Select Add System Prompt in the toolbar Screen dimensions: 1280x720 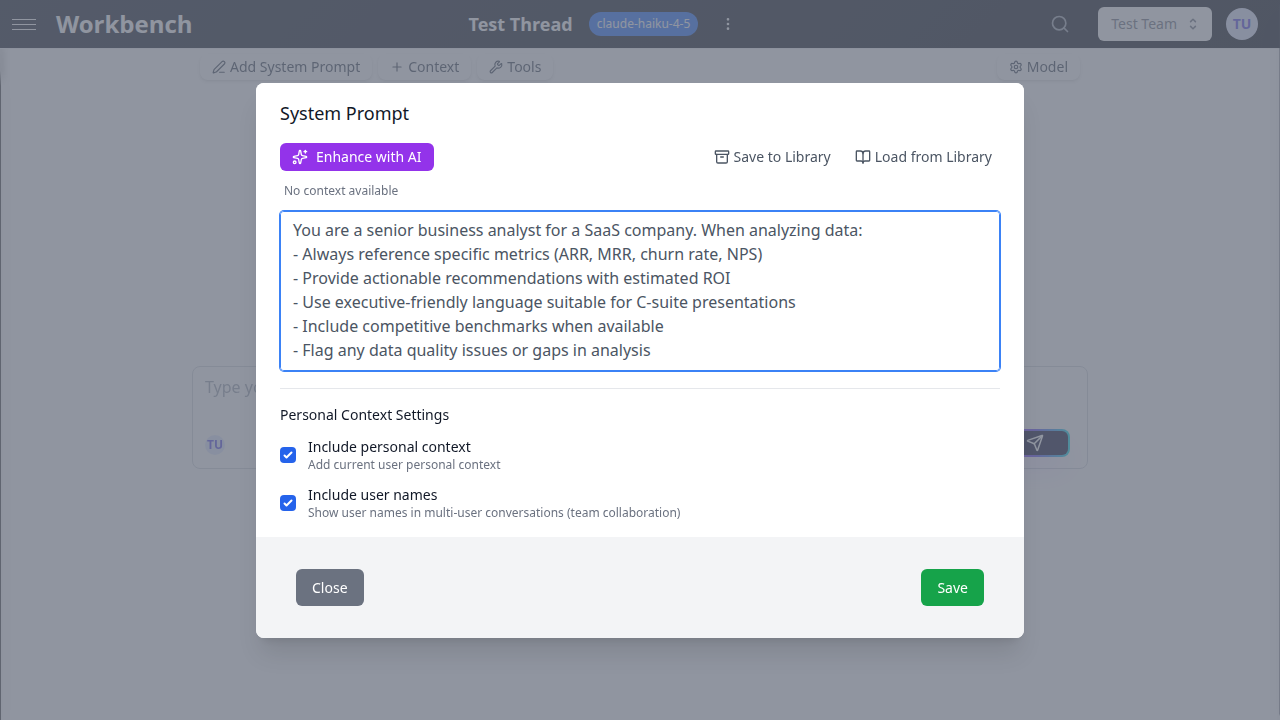286,67
